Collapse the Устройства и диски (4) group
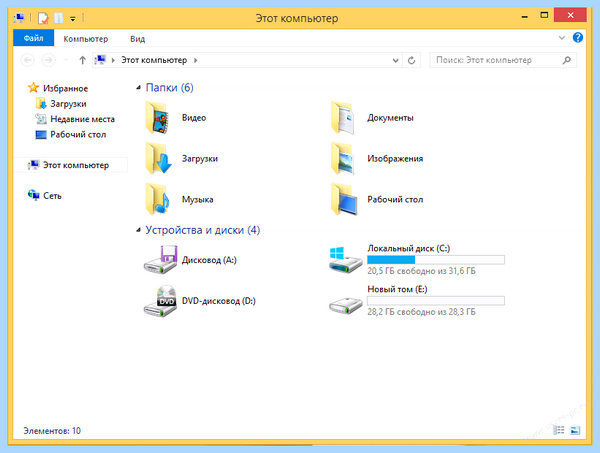The image size is (600, 453). pyautogui.click(x=138, y=230)
